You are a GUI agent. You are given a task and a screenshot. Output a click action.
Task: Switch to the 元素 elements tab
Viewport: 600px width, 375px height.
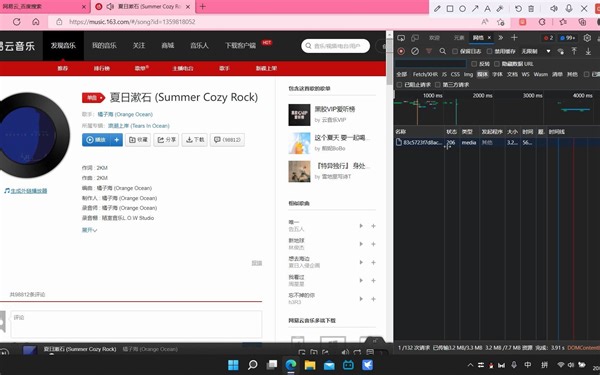[459, 38]
